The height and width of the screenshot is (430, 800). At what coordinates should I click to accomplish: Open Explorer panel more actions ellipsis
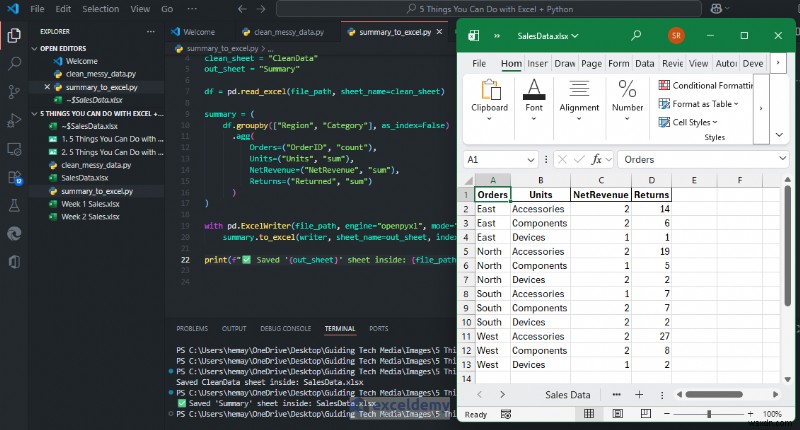click(151, 32)
